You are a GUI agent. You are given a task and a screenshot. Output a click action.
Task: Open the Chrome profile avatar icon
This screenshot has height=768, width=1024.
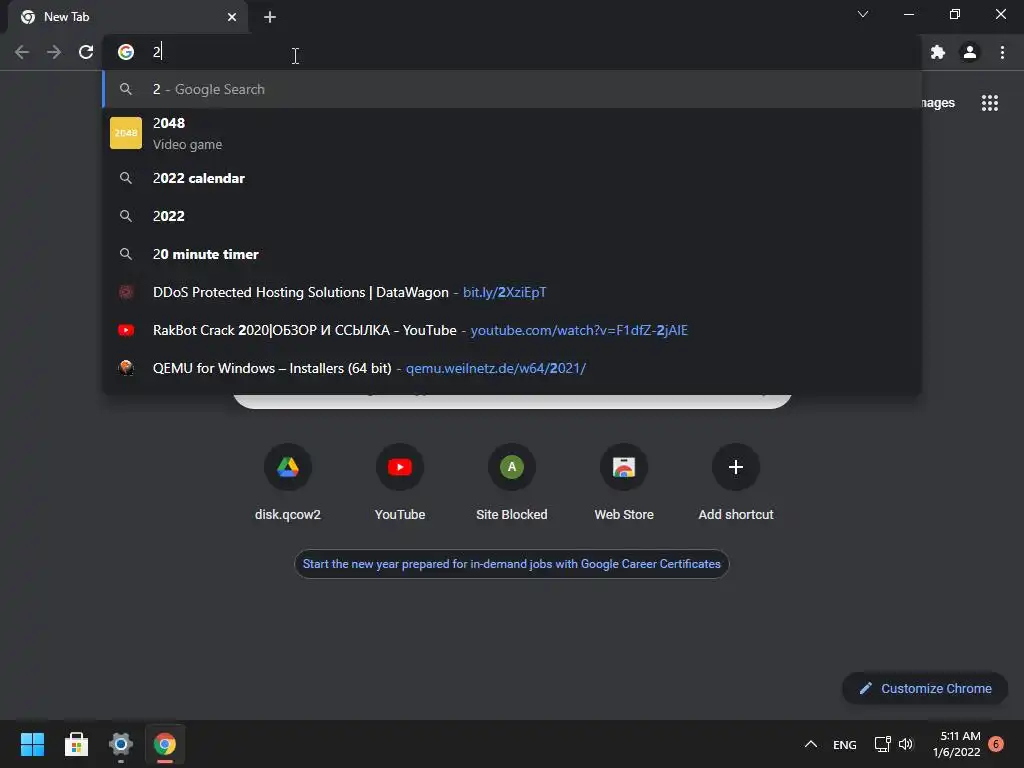click(x=970, y=52)
